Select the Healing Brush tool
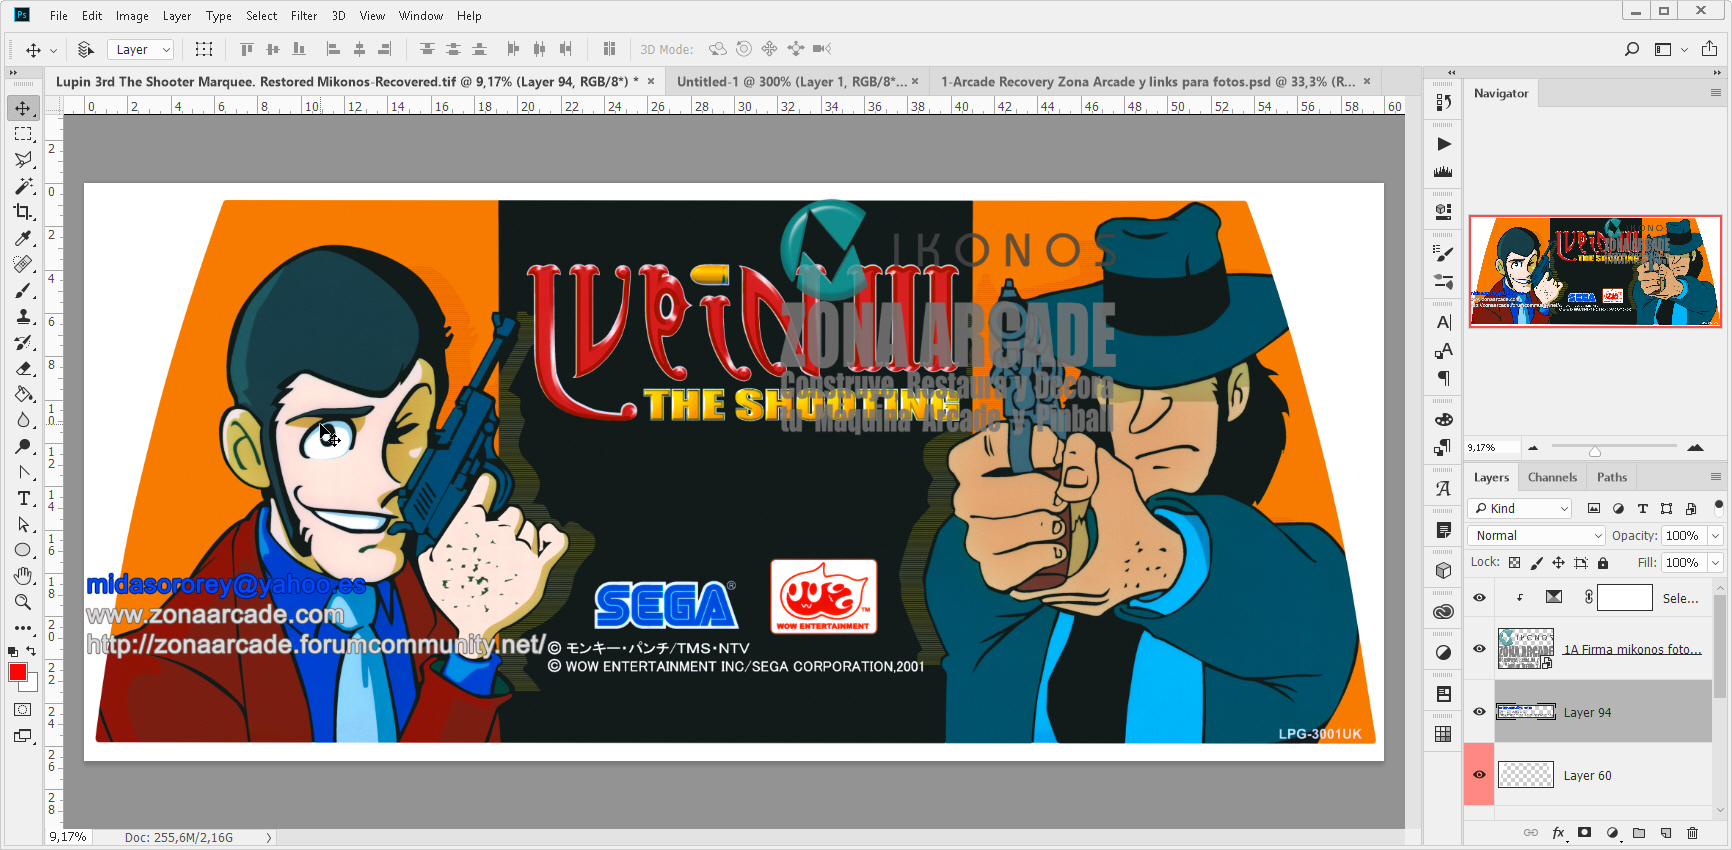Viewport: 1732px width, 850px height. point(23,264)
